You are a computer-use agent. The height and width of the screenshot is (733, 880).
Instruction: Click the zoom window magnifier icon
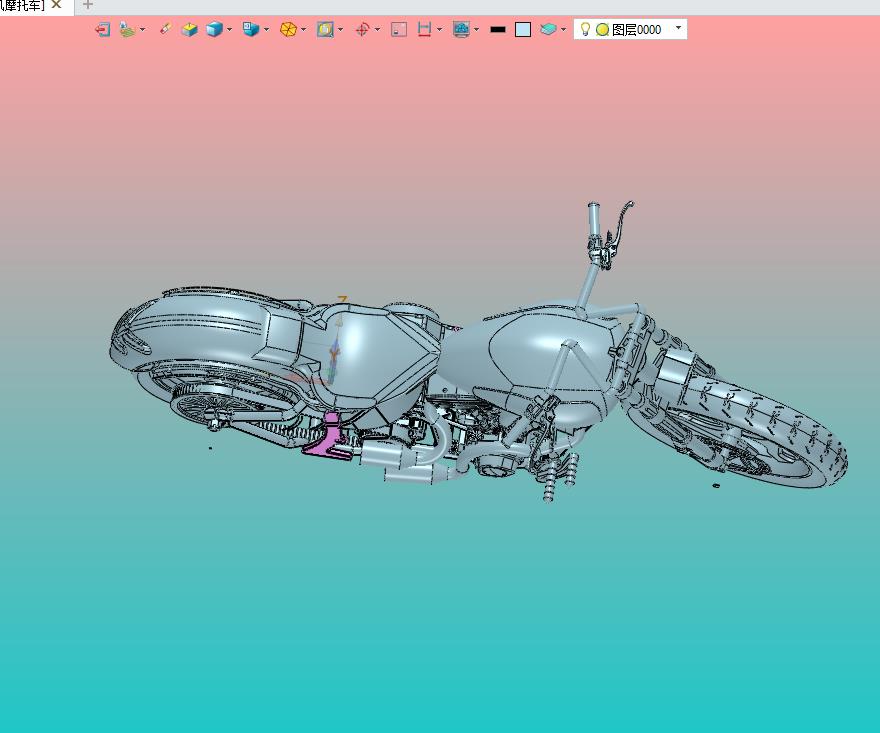[x=325, y=29]
